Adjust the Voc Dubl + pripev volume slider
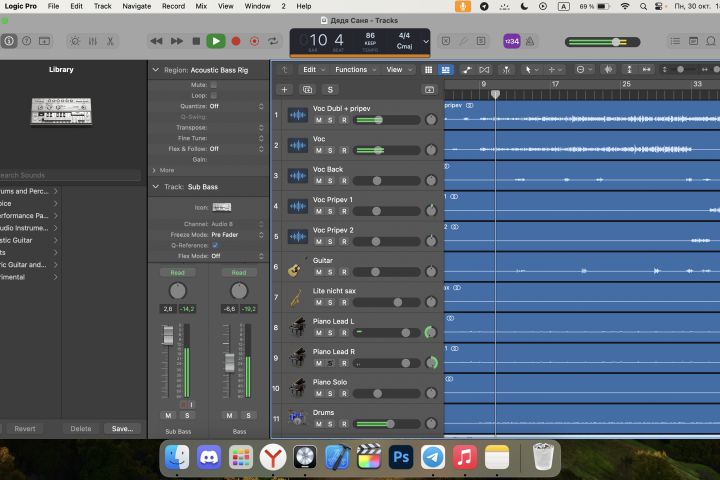Viewport: 720px width, 480px height. (x=387, y=120)
